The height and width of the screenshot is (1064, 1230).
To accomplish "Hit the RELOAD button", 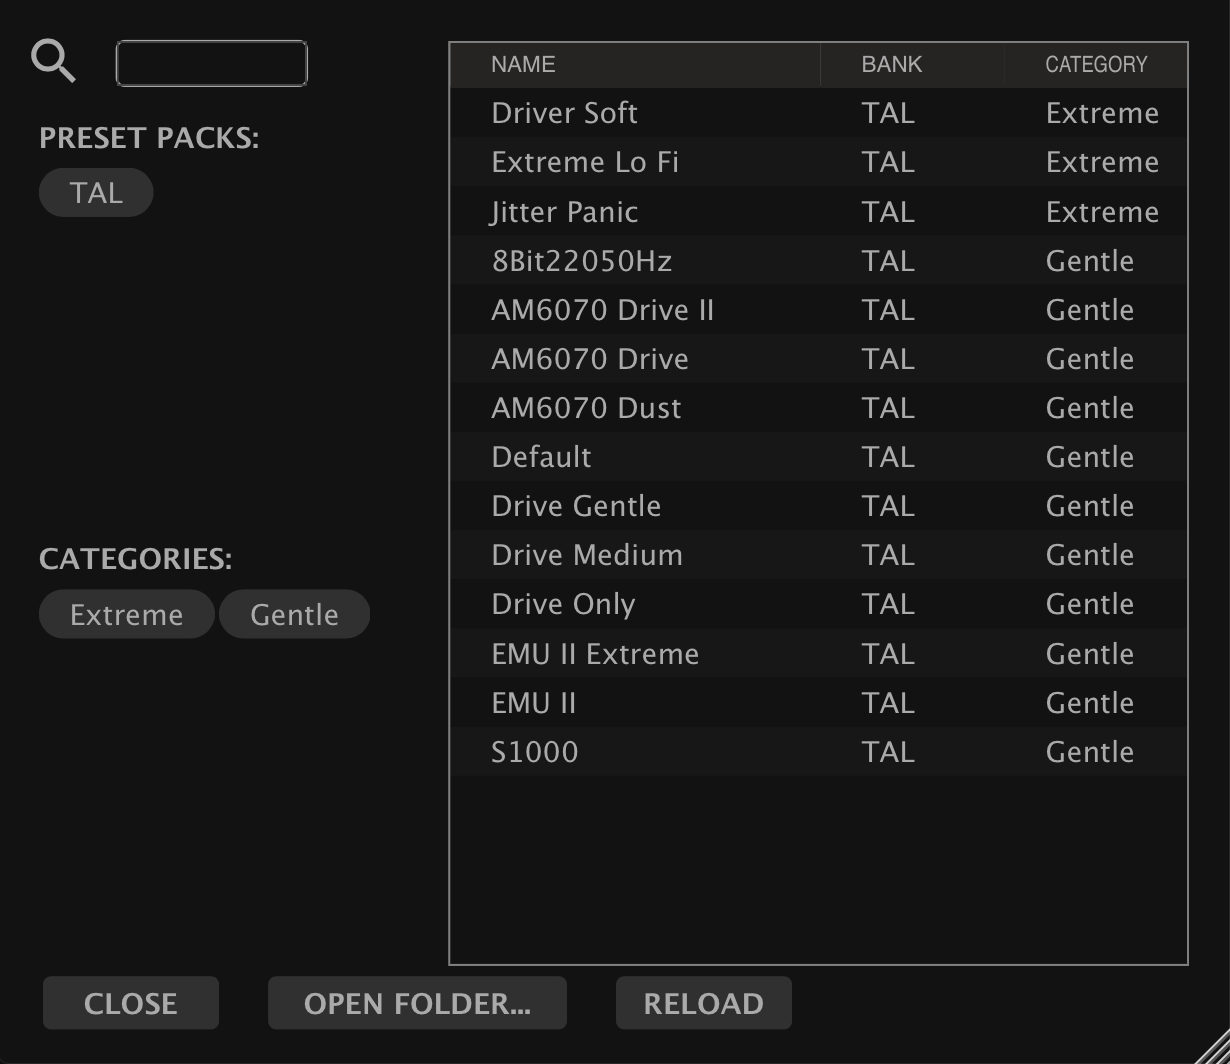I will [703, 1003].
